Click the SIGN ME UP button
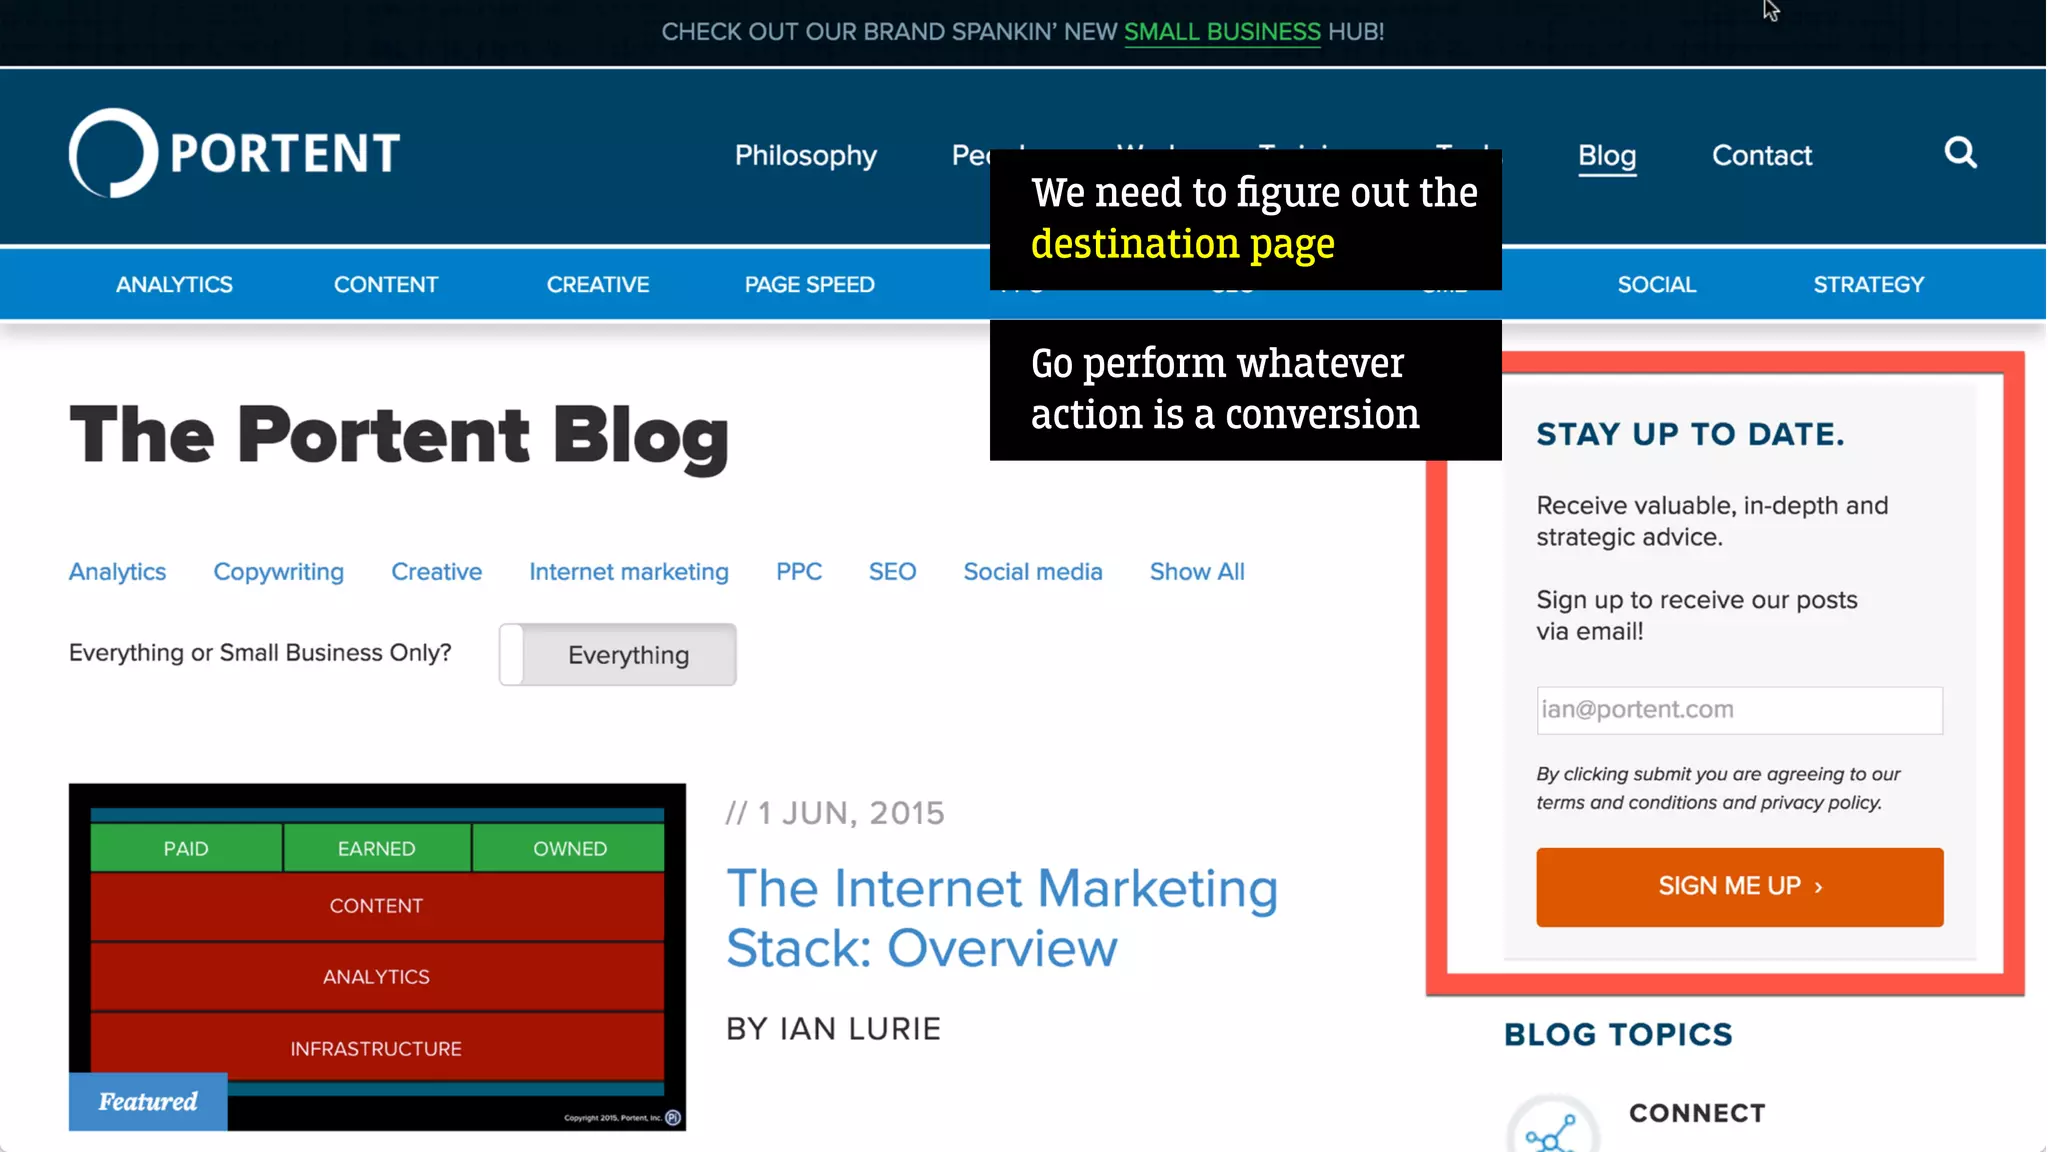Image resolution: width=2048 pixels, height=1152 pixels. click(1740, 887)
